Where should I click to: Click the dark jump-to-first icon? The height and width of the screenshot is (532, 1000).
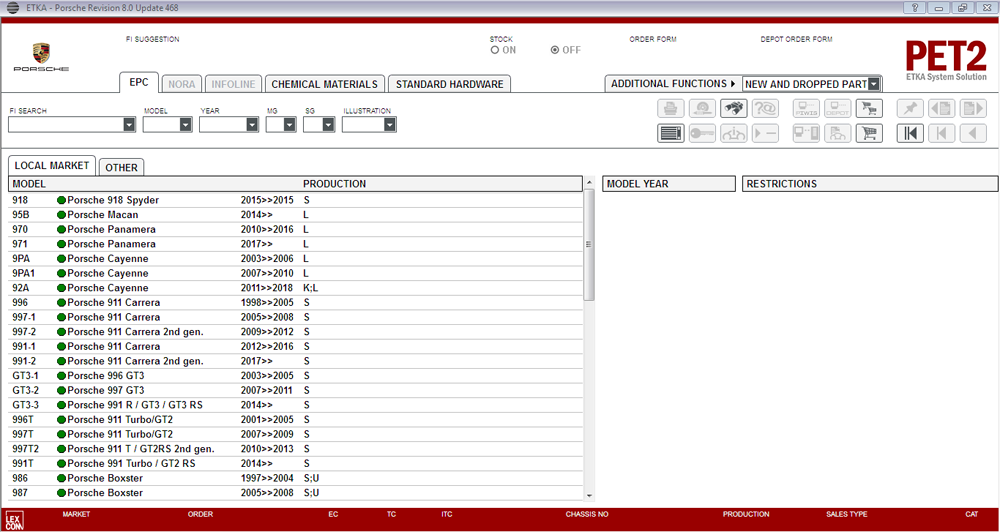tap(910, 133)
